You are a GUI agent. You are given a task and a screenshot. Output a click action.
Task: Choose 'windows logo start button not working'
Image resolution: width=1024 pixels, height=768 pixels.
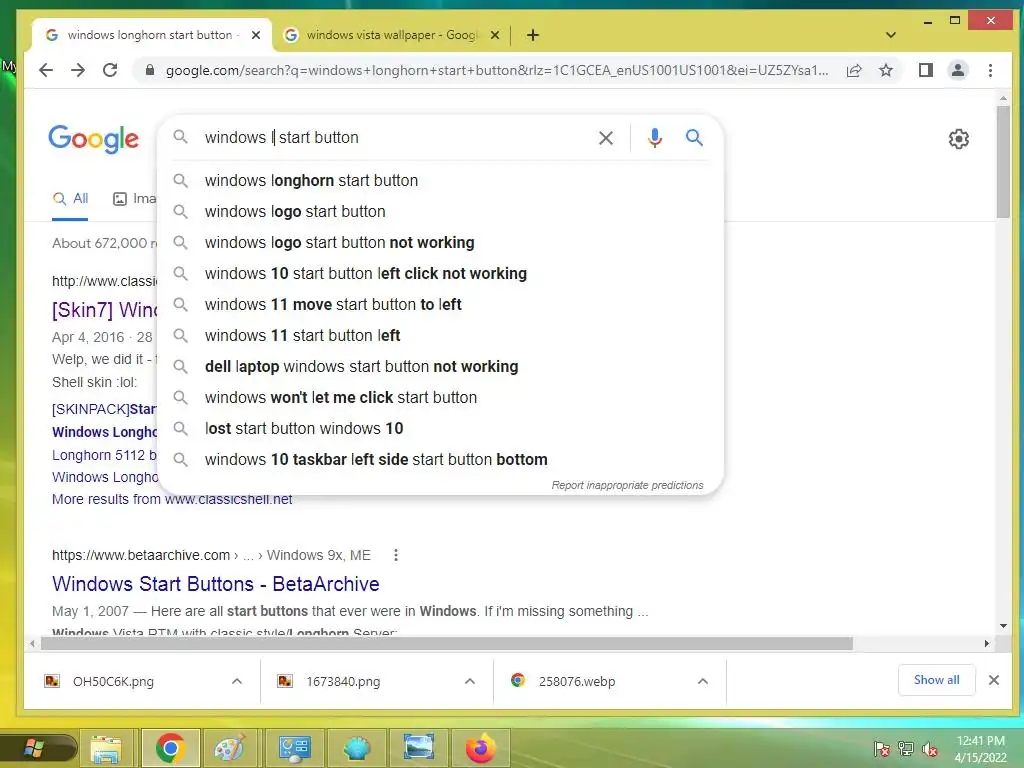coord(441,242)
